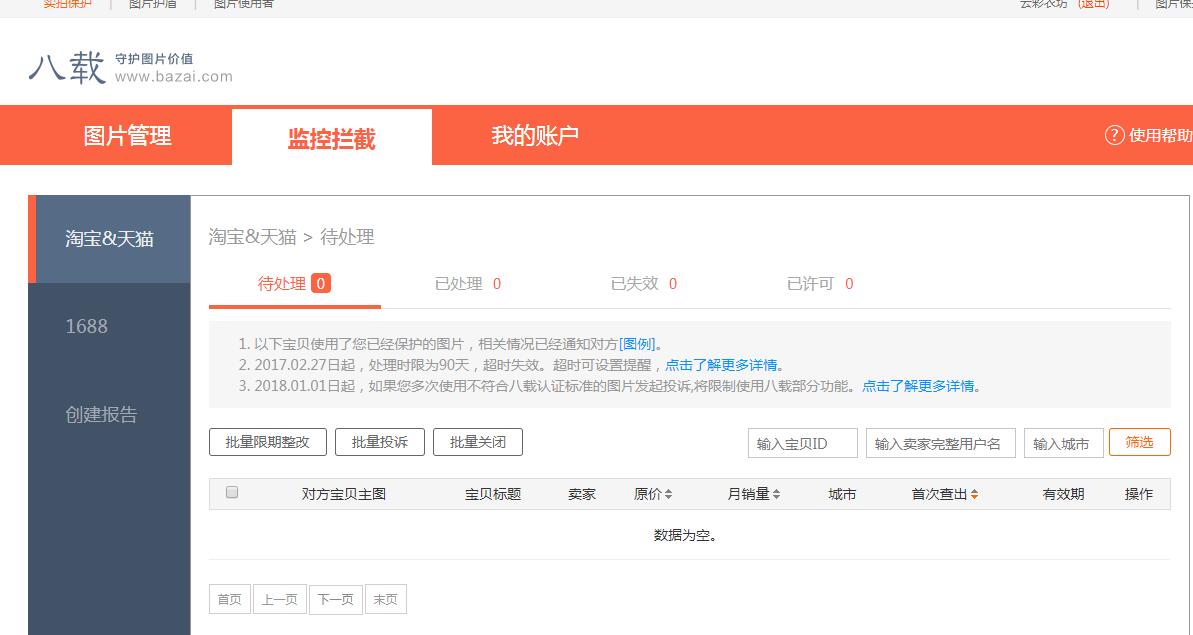Click the 批量关闭 button

click(478, 442)
